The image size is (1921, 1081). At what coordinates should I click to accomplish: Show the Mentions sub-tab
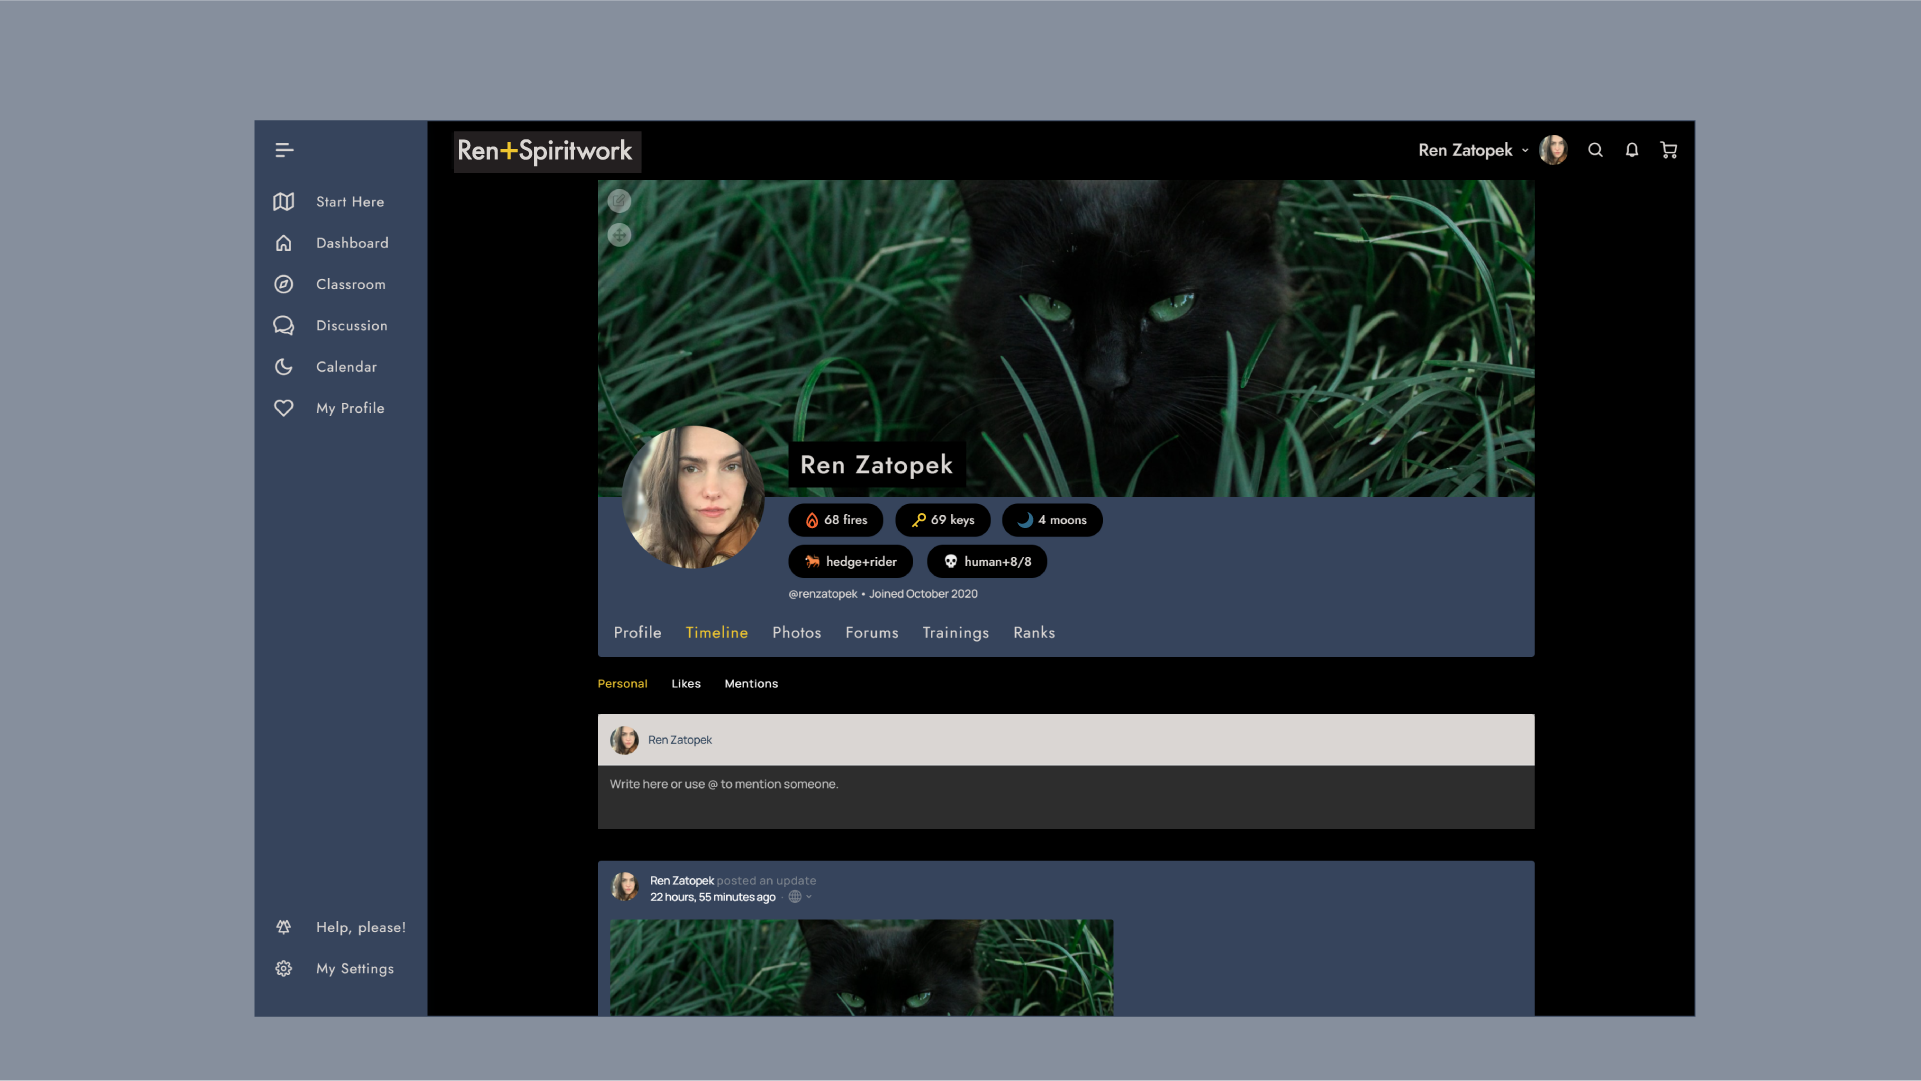point(750,684)
